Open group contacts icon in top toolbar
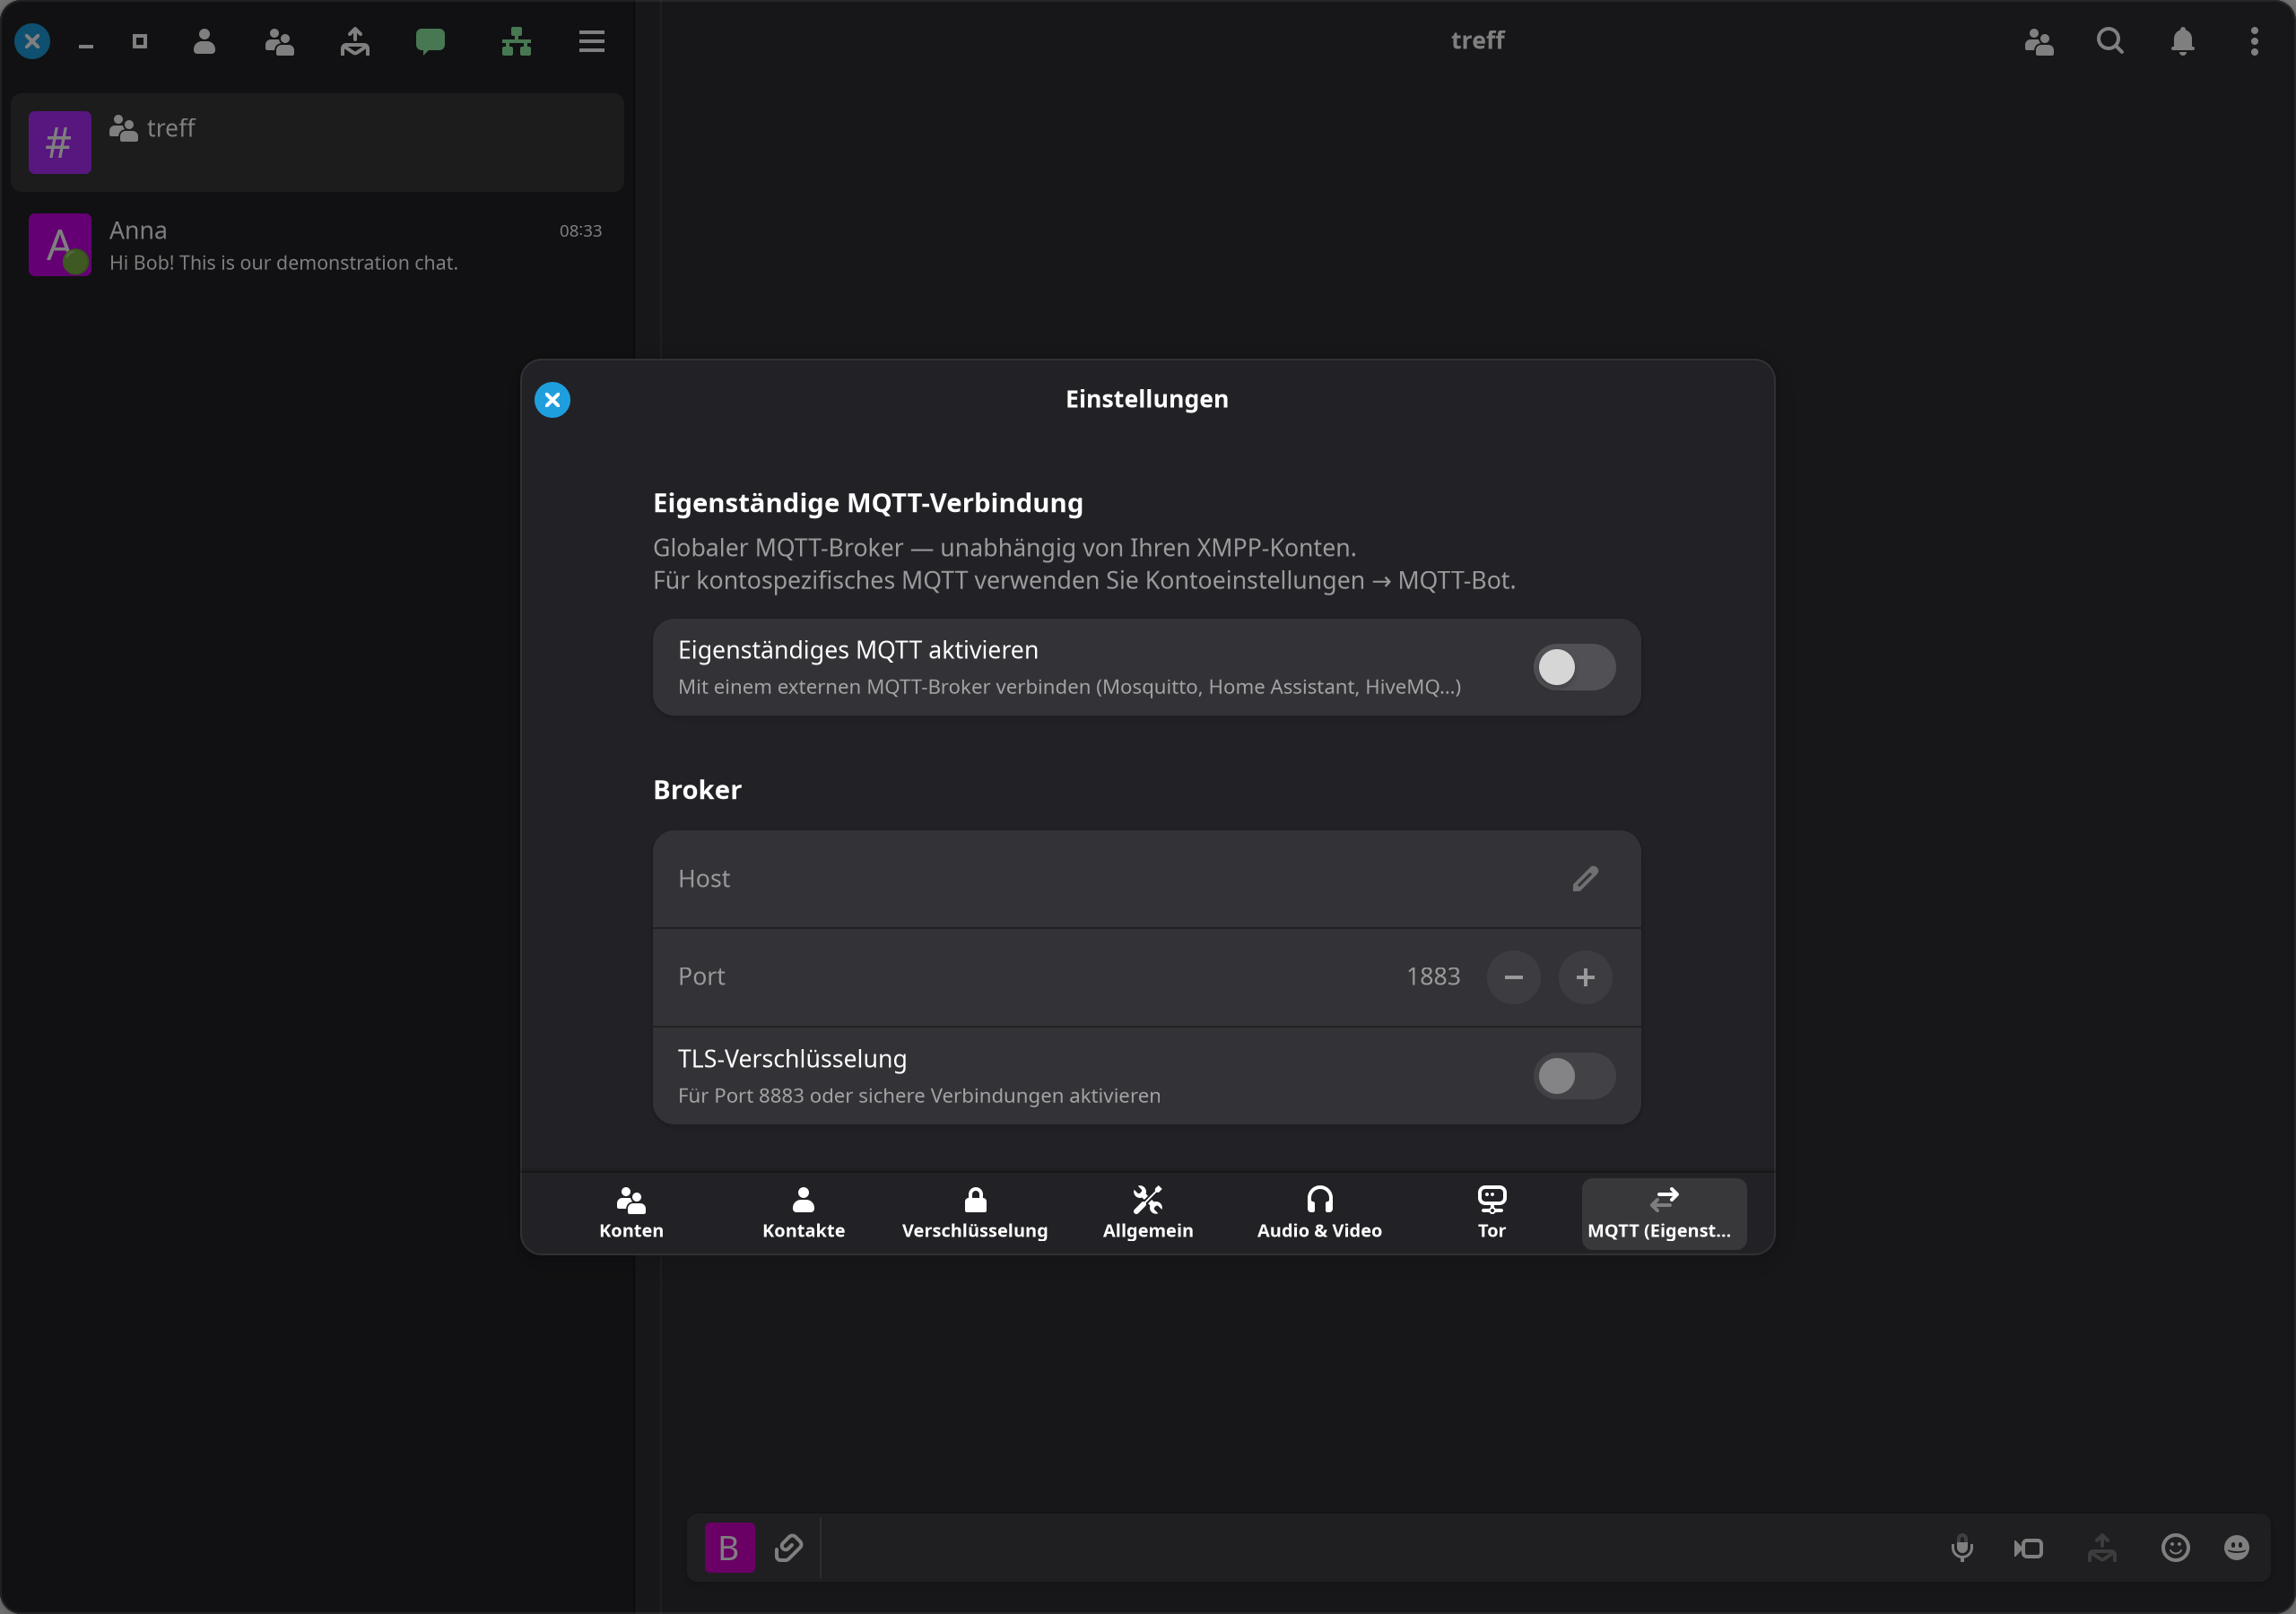The image size is (2296, 1614). pyautogui.click(x=279, y=41)
